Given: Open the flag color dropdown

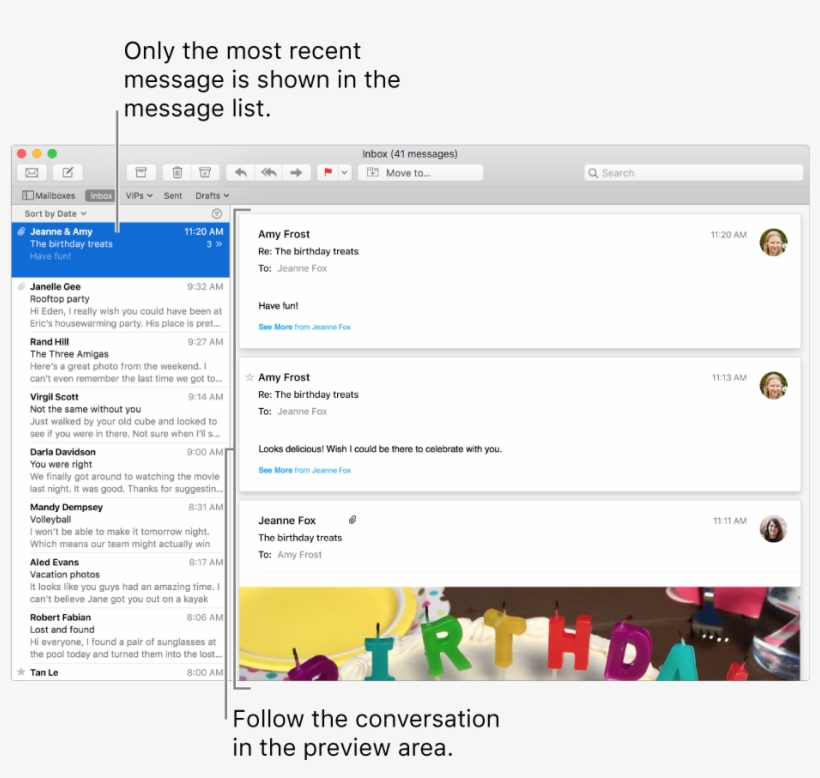Looking at the screenshot, I should coord(343,171).
